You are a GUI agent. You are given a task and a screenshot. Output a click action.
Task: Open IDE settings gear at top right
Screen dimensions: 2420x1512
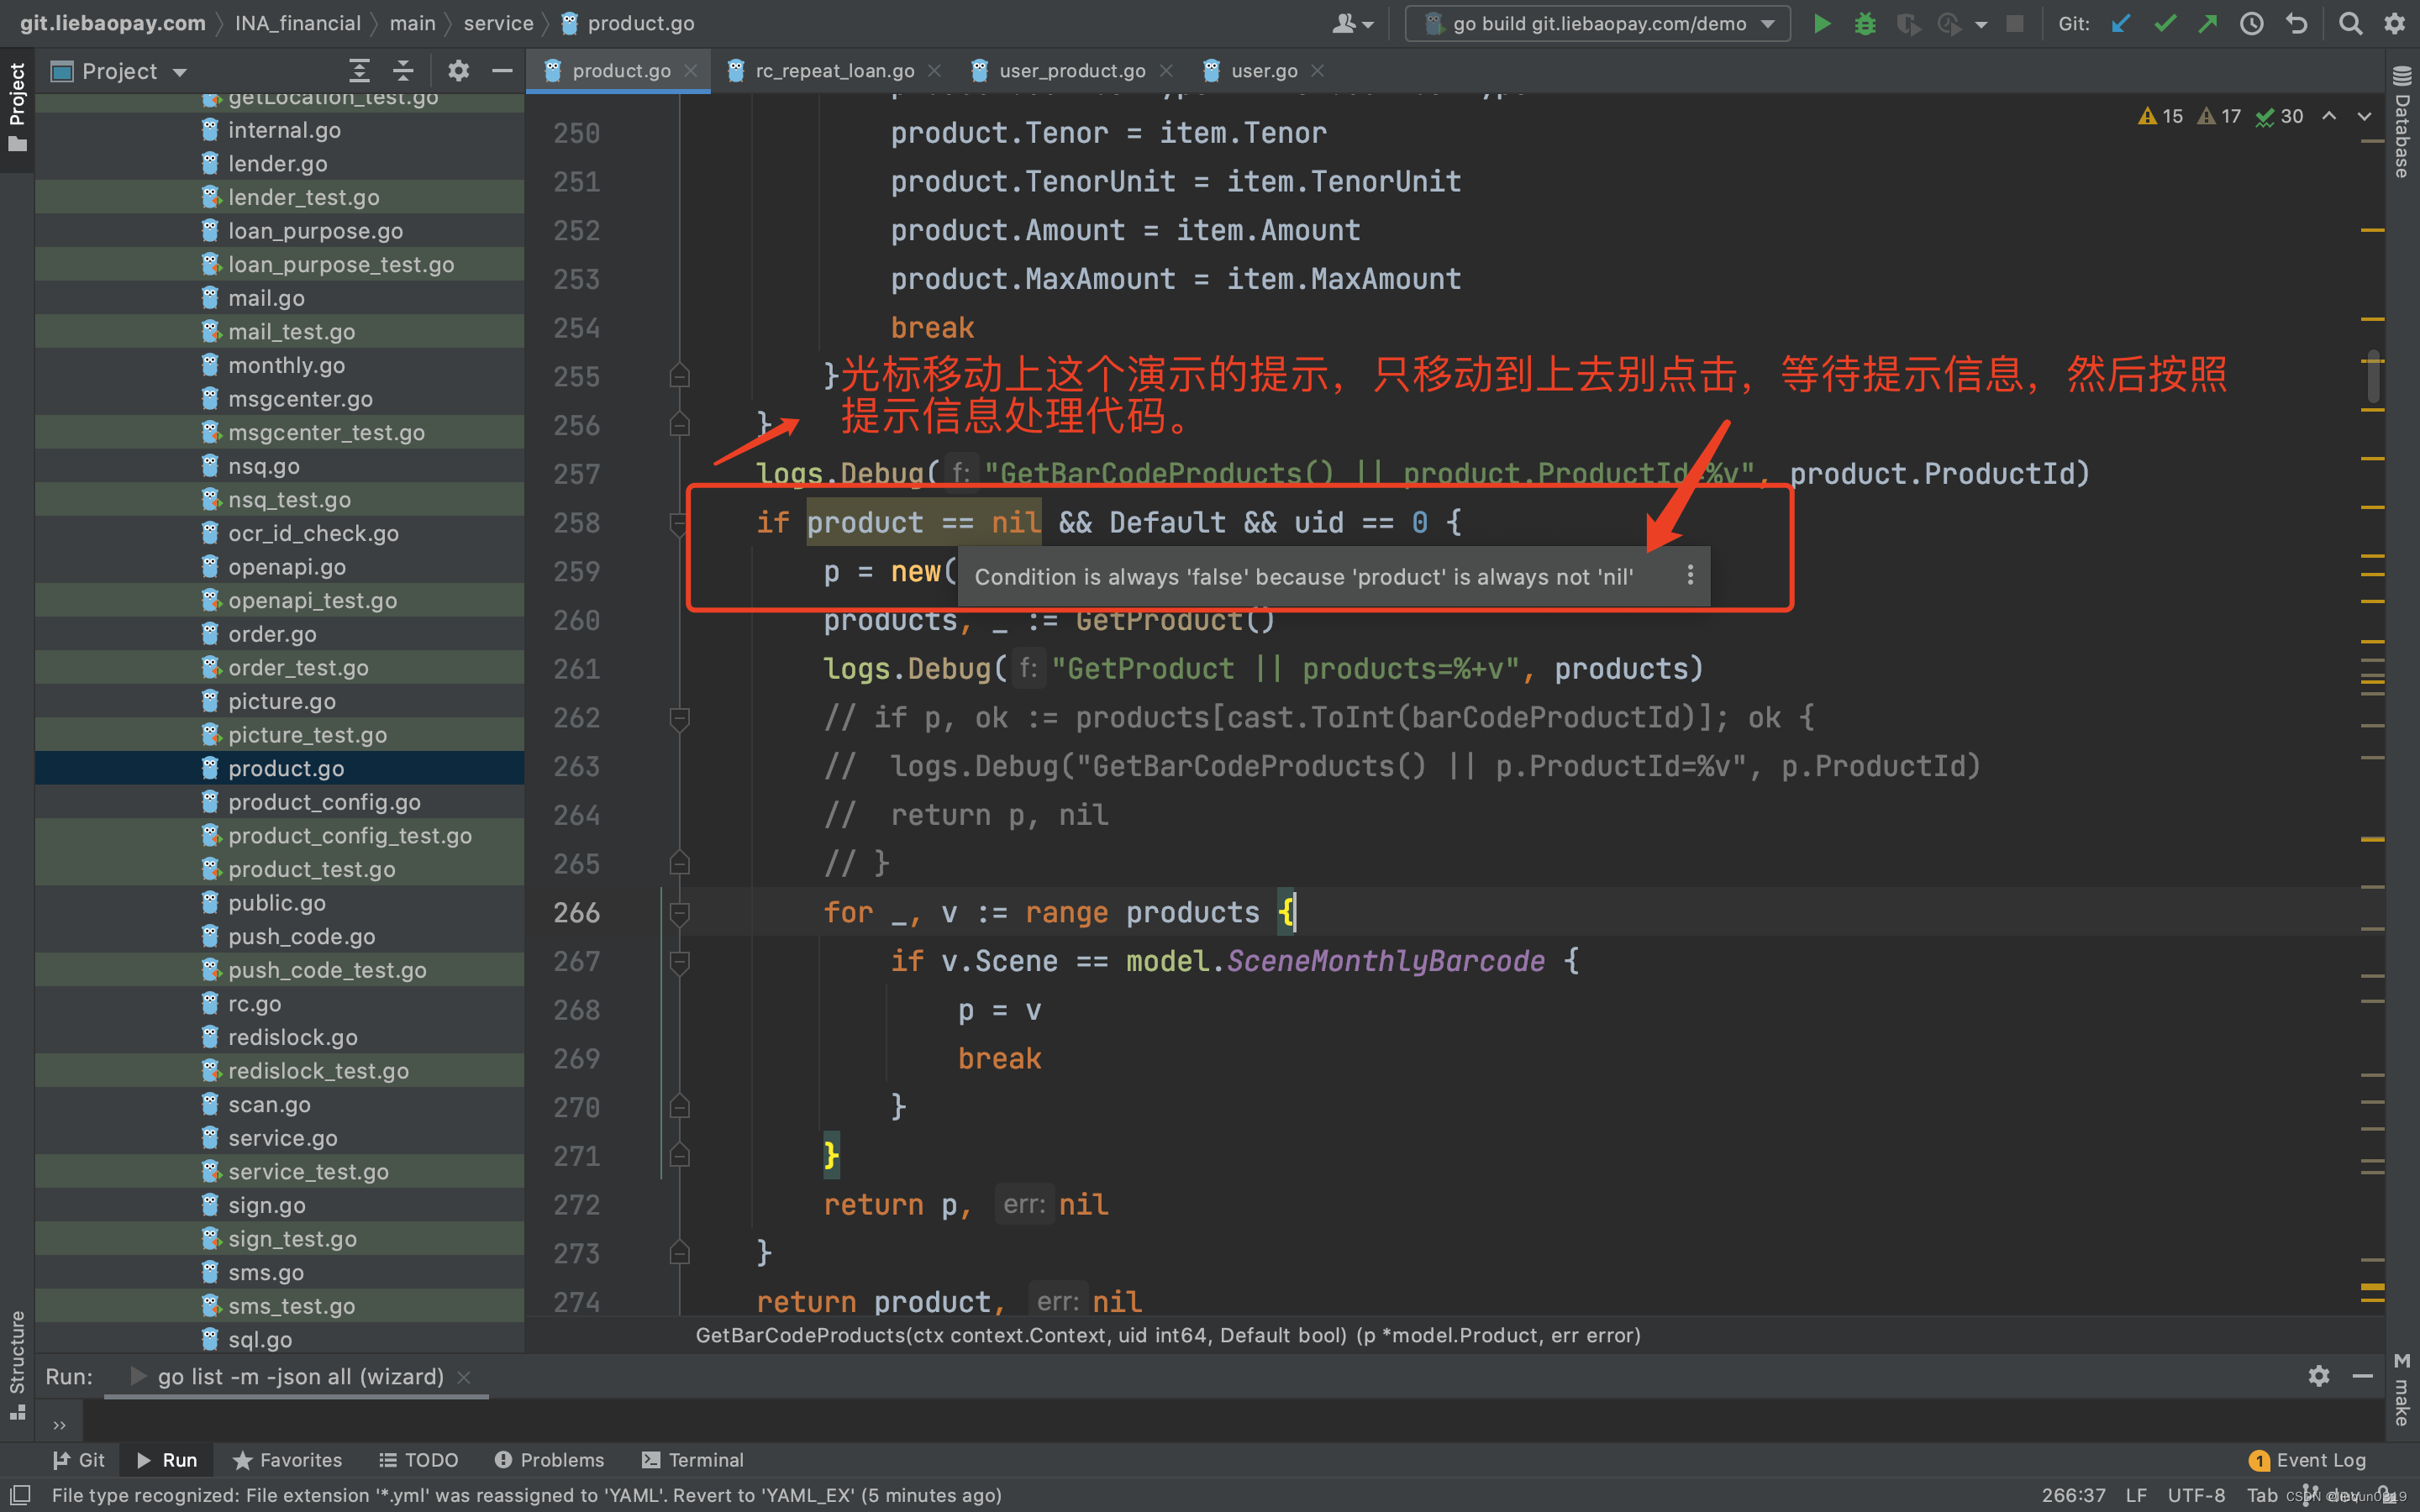coord(2395,23)
